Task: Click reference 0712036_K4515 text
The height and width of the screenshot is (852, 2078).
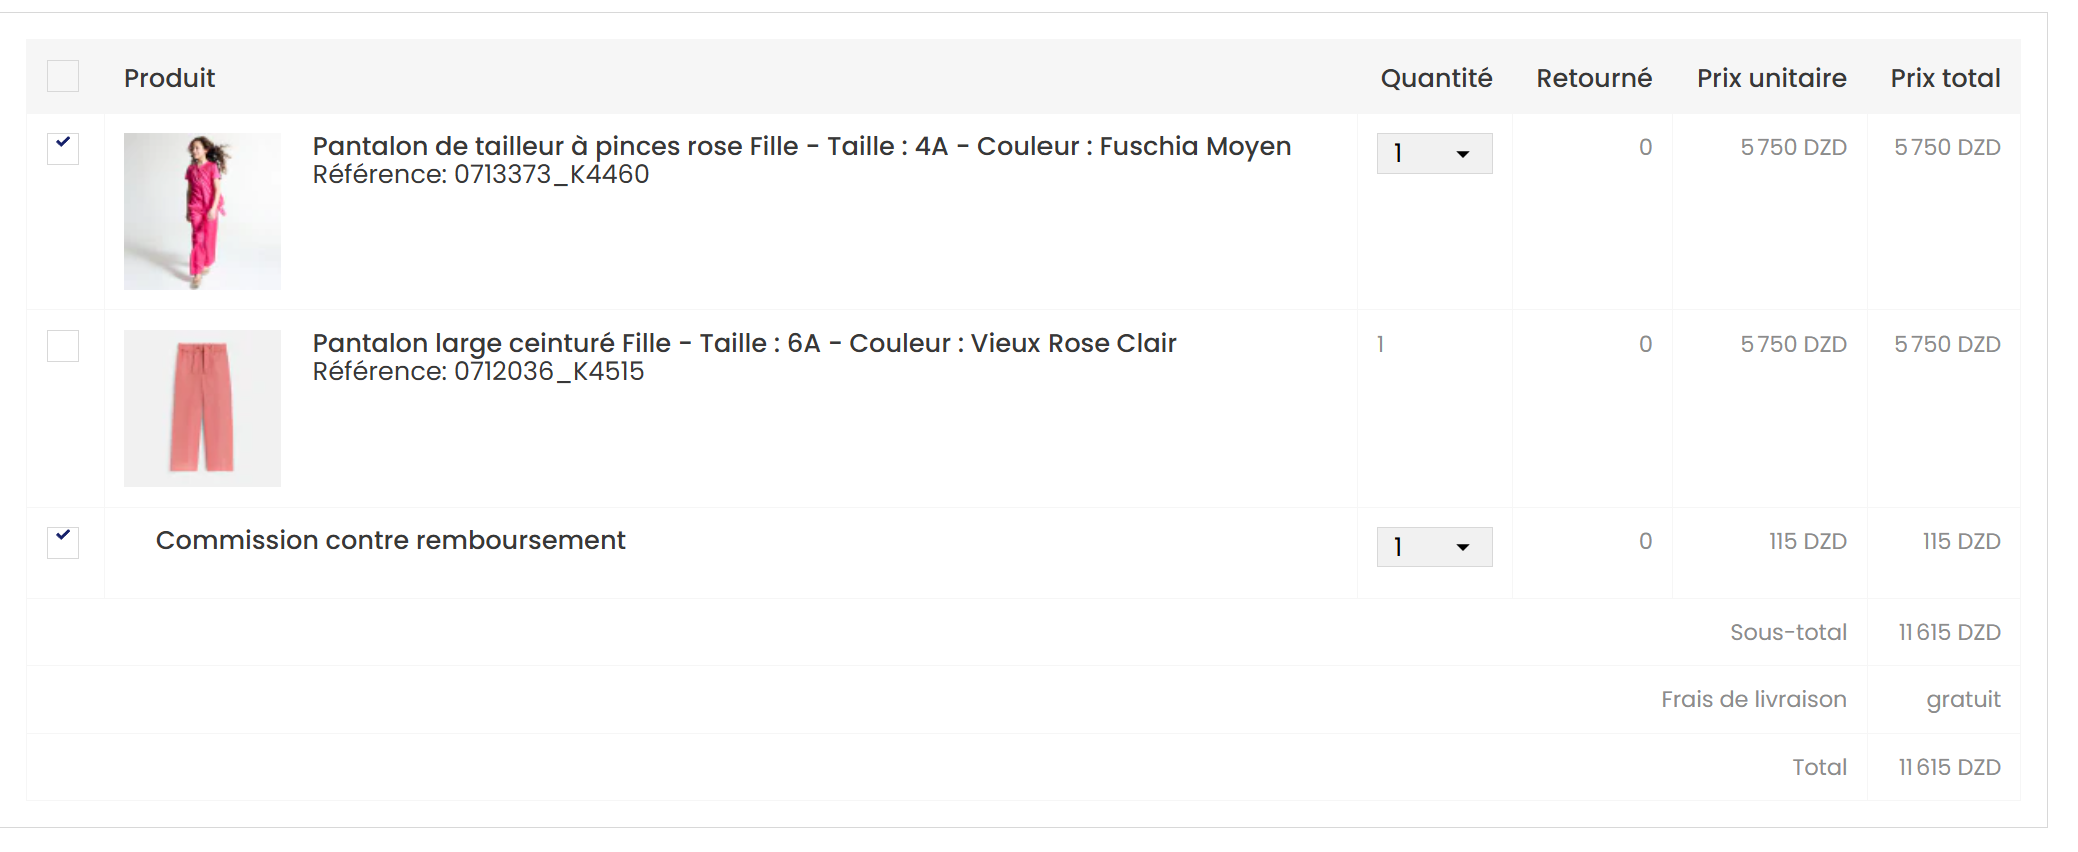Action: [549, 372]
